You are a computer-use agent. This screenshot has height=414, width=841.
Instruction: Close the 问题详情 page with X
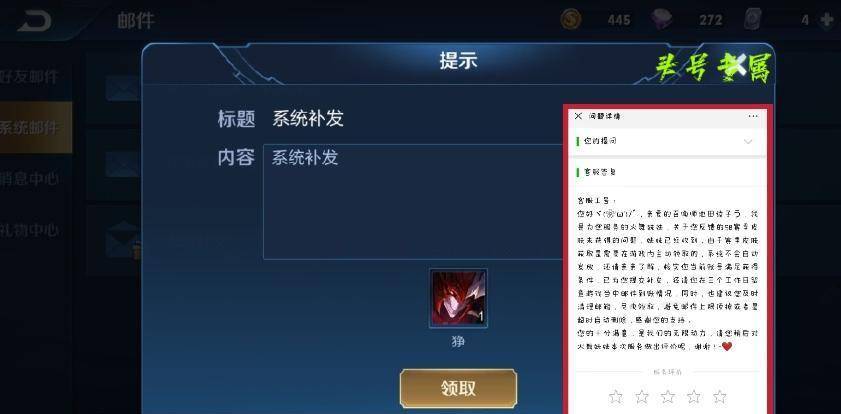[578, 116]
